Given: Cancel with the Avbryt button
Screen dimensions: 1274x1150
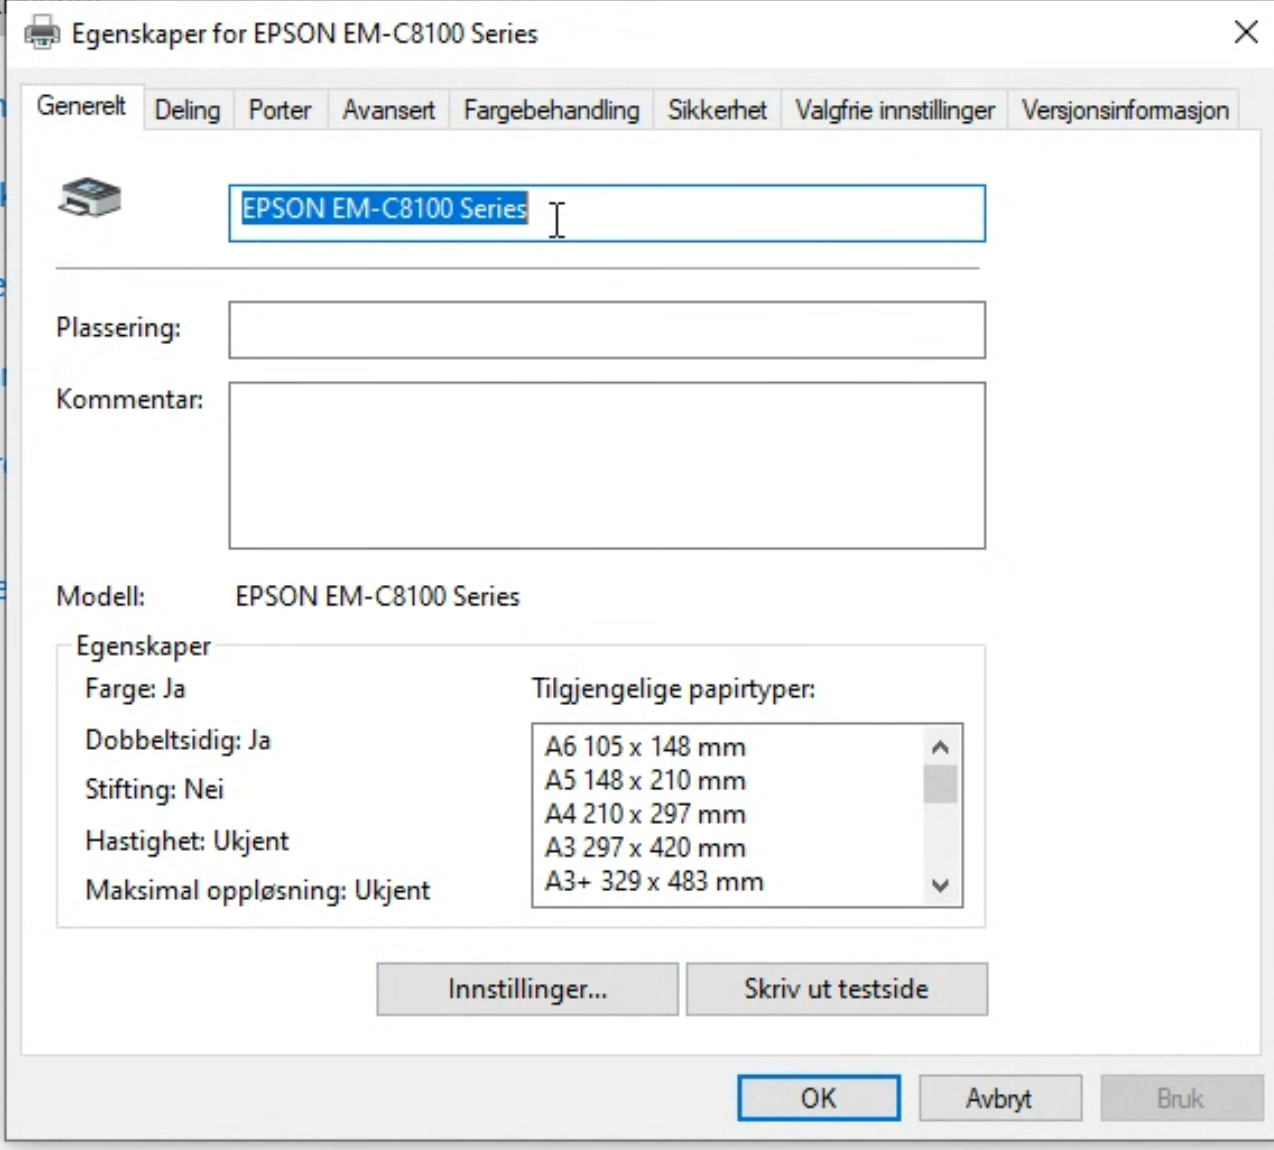Looking at the screenshot, I should [x=999, y=1098].
